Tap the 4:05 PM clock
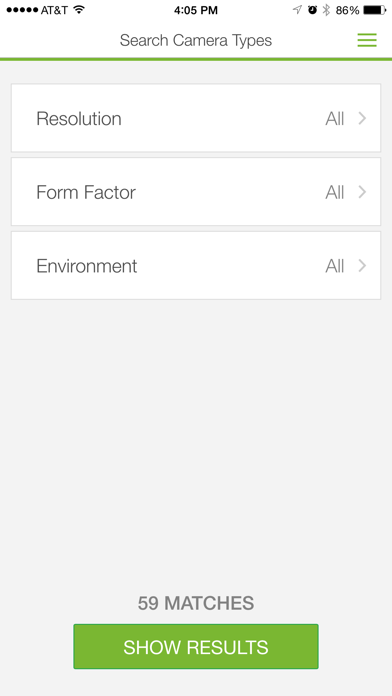 (x=196, y=10)
